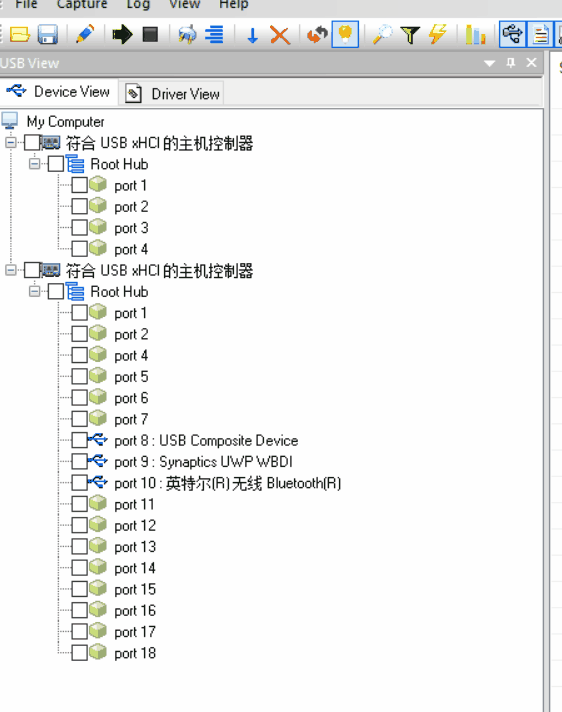Open USB View panel dropdown arrow

(x=489, y=63)
